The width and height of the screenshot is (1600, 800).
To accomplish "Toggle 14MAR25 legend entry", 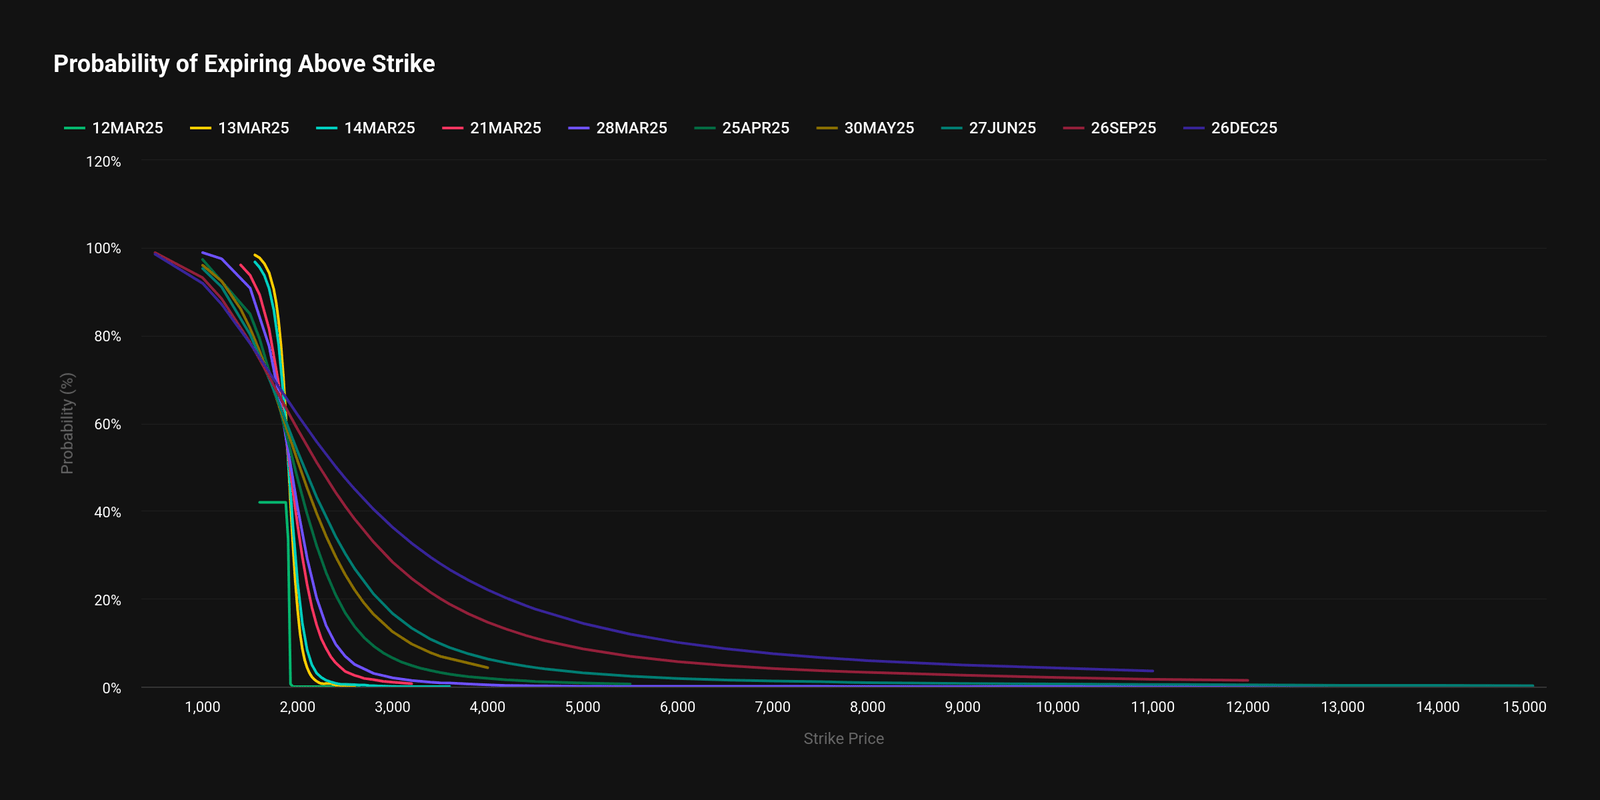I will coord(366,128).
